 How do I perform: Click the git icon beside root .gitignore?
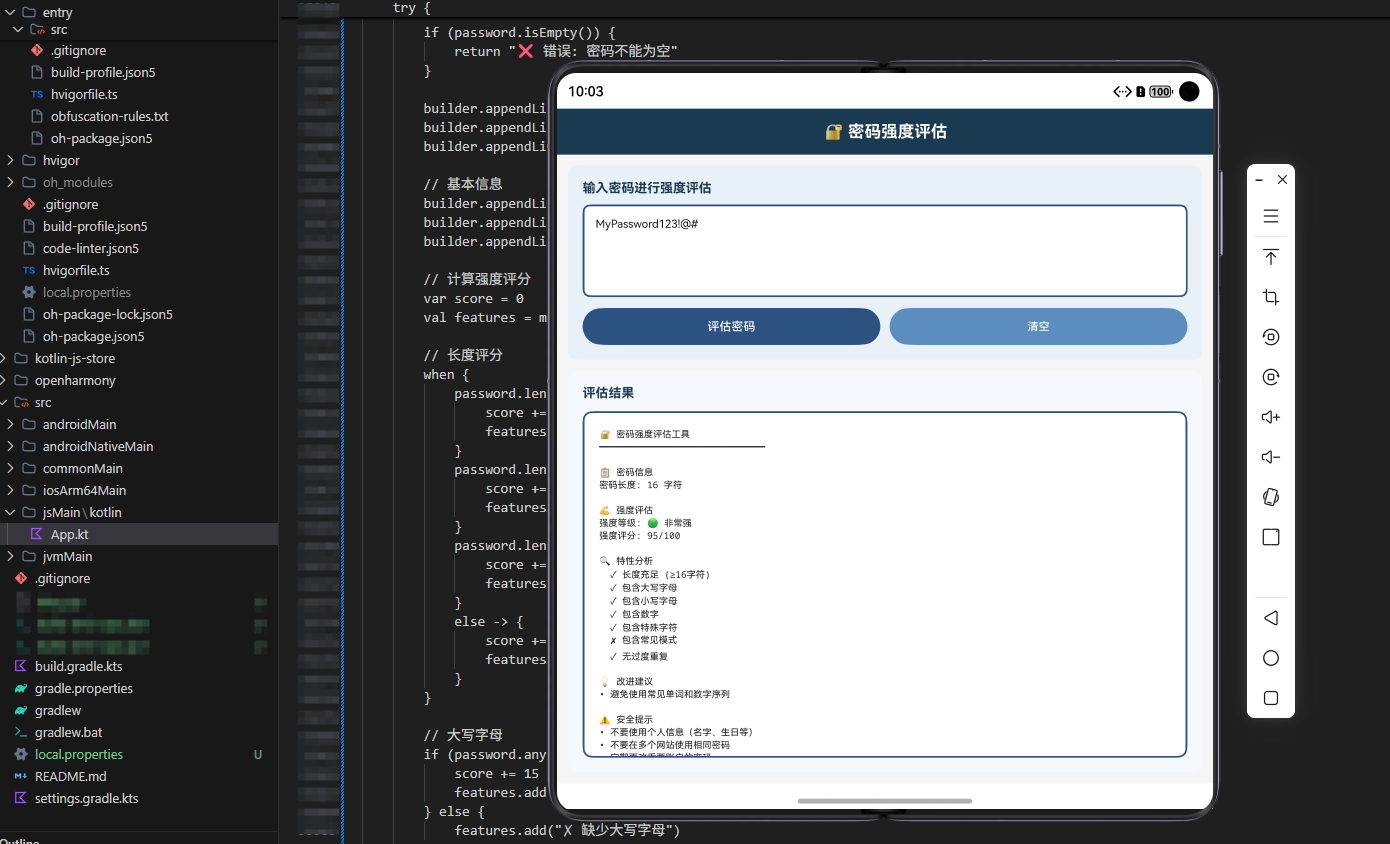20,578
